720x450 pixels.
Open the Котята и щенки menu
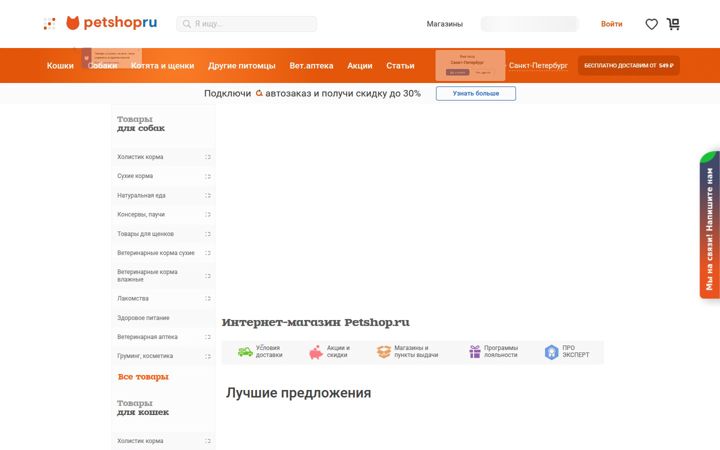(x=163, y=66)
